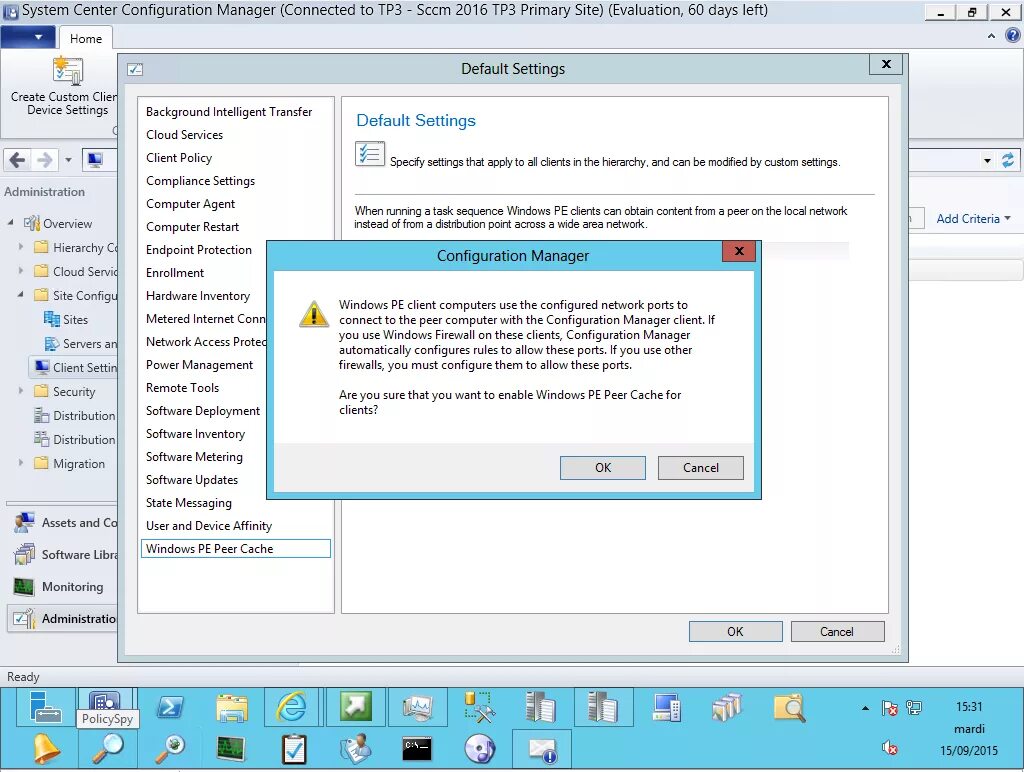
Task: Click the PolicySpy taskbar icon
Action: 104,703
